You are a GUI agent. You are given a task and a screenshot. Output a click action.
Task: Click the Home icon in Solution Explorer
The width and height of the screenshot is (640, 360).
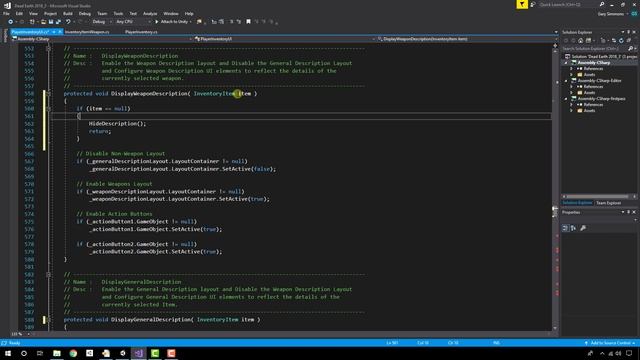pyautogui.click(x=581, y=40)
